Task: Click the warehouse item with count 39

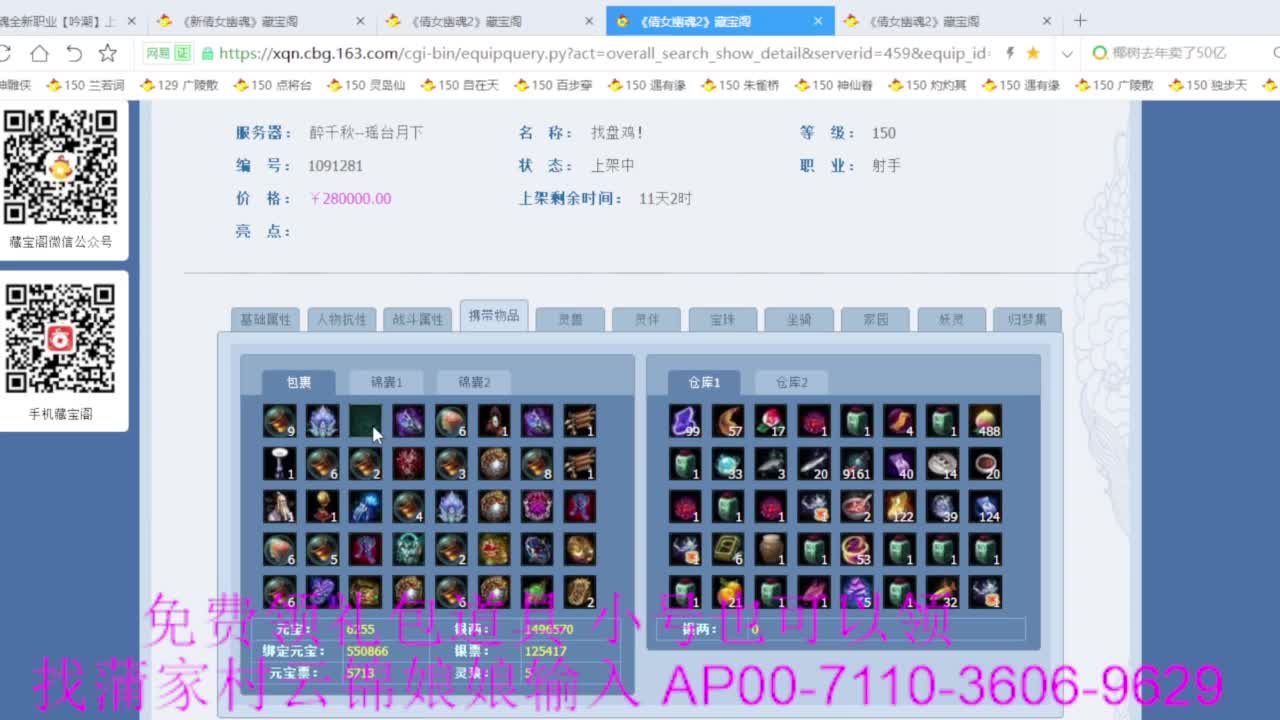Action: (x=942, y=507)
